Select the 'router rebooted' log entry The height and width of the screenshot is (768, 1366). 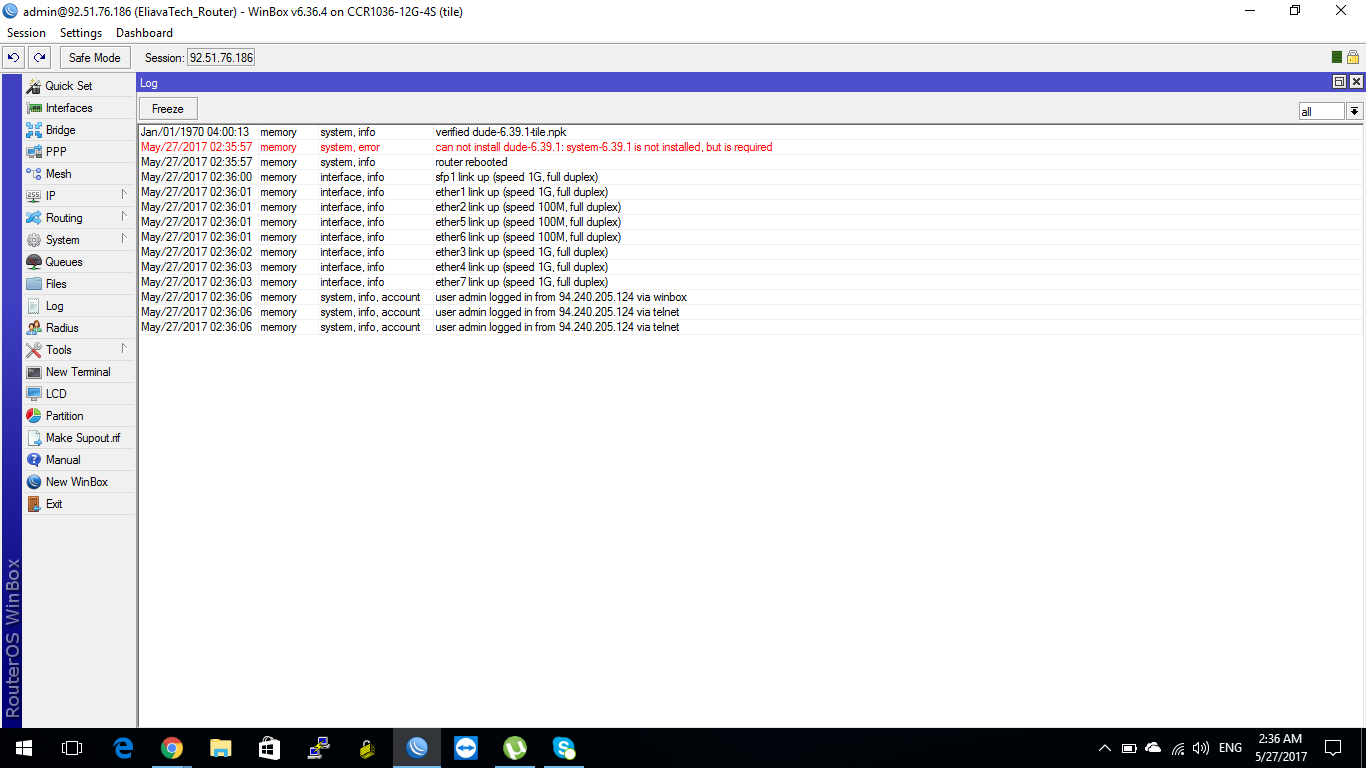coord(750,162)
